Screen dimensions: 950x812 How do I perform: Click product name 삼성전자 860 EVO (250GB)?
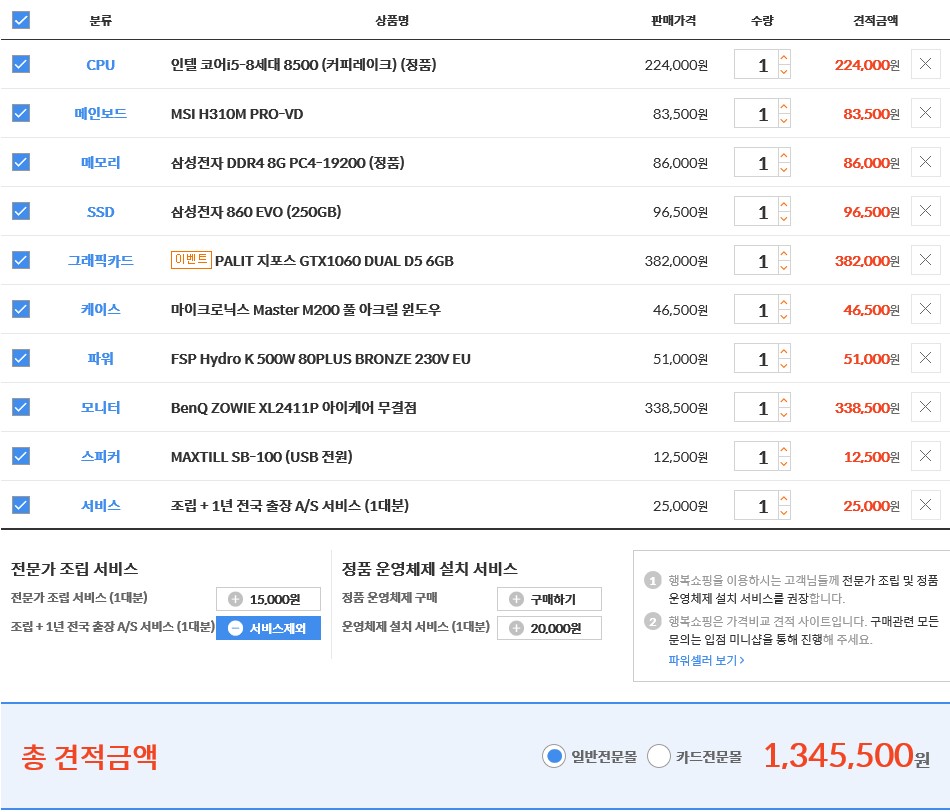tap(256, 212)
